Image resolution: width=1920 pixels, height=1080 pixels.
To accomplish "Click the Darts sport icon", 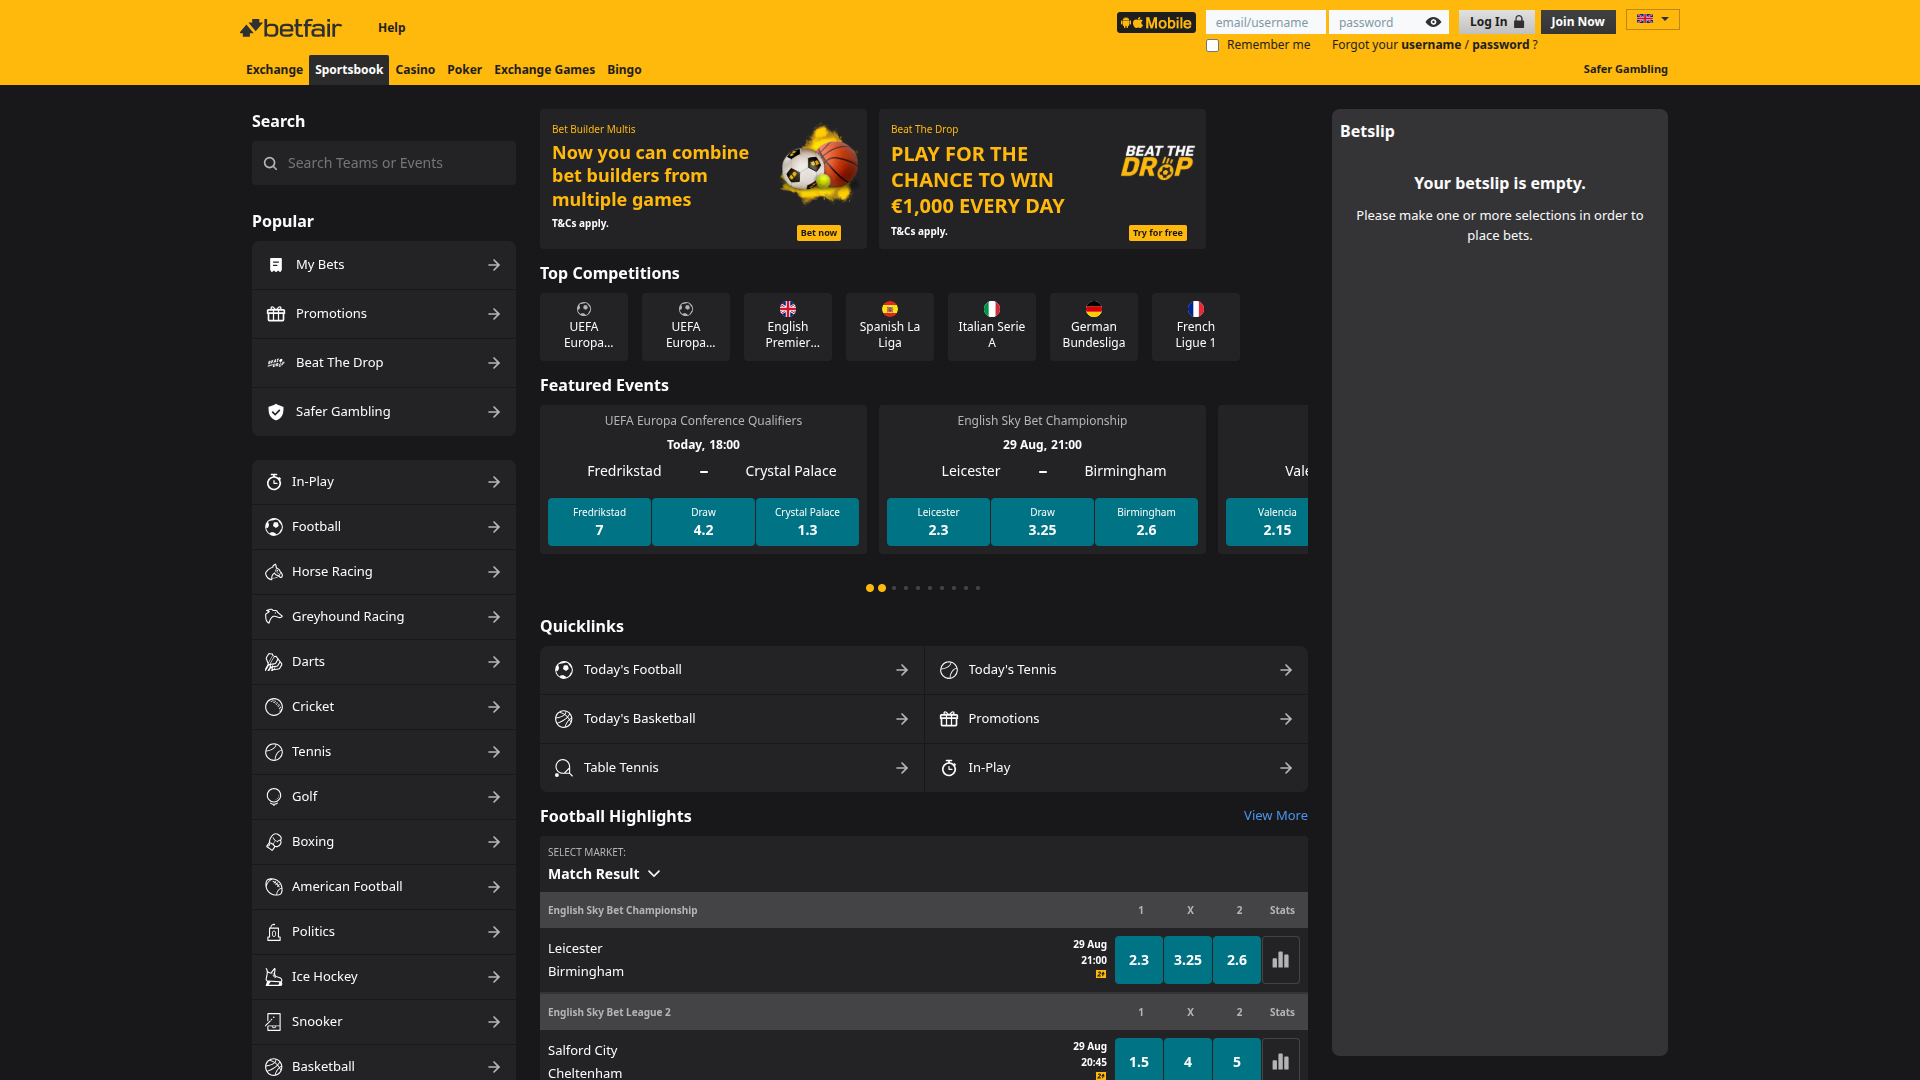I will click(274, 661).
